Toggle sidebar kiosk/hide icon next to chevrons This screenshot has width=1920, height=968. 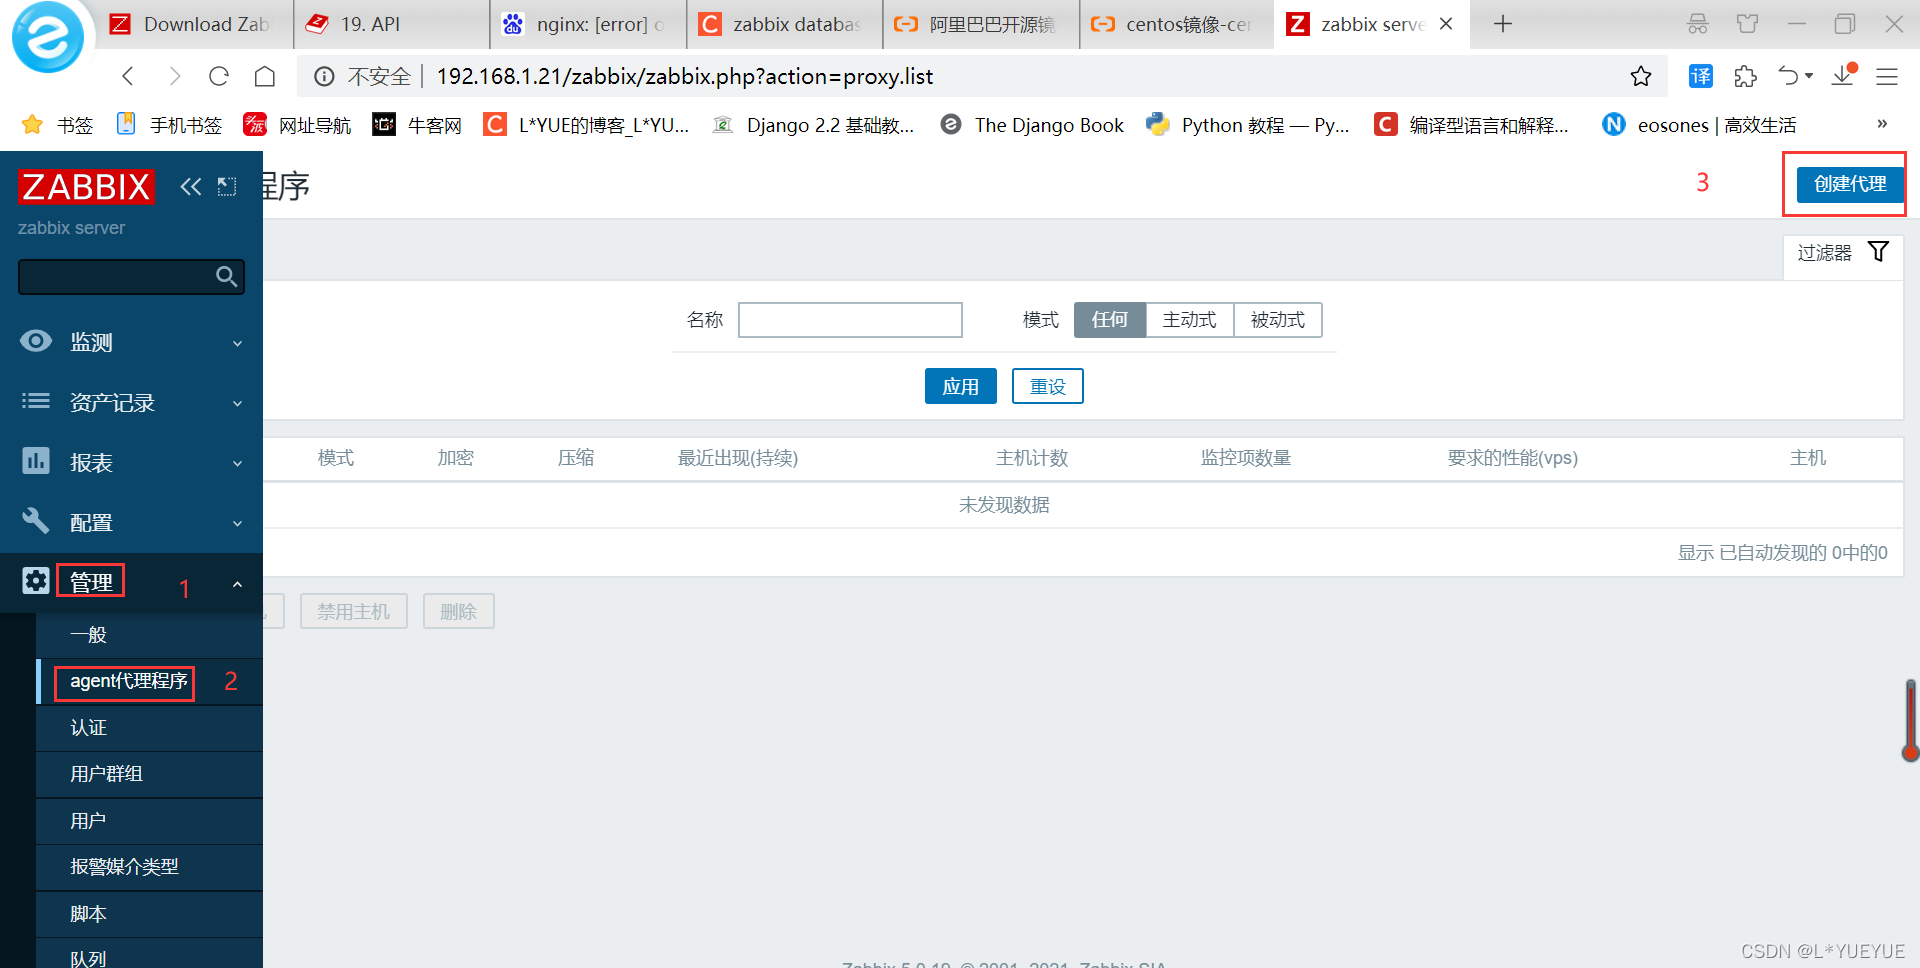227,186
